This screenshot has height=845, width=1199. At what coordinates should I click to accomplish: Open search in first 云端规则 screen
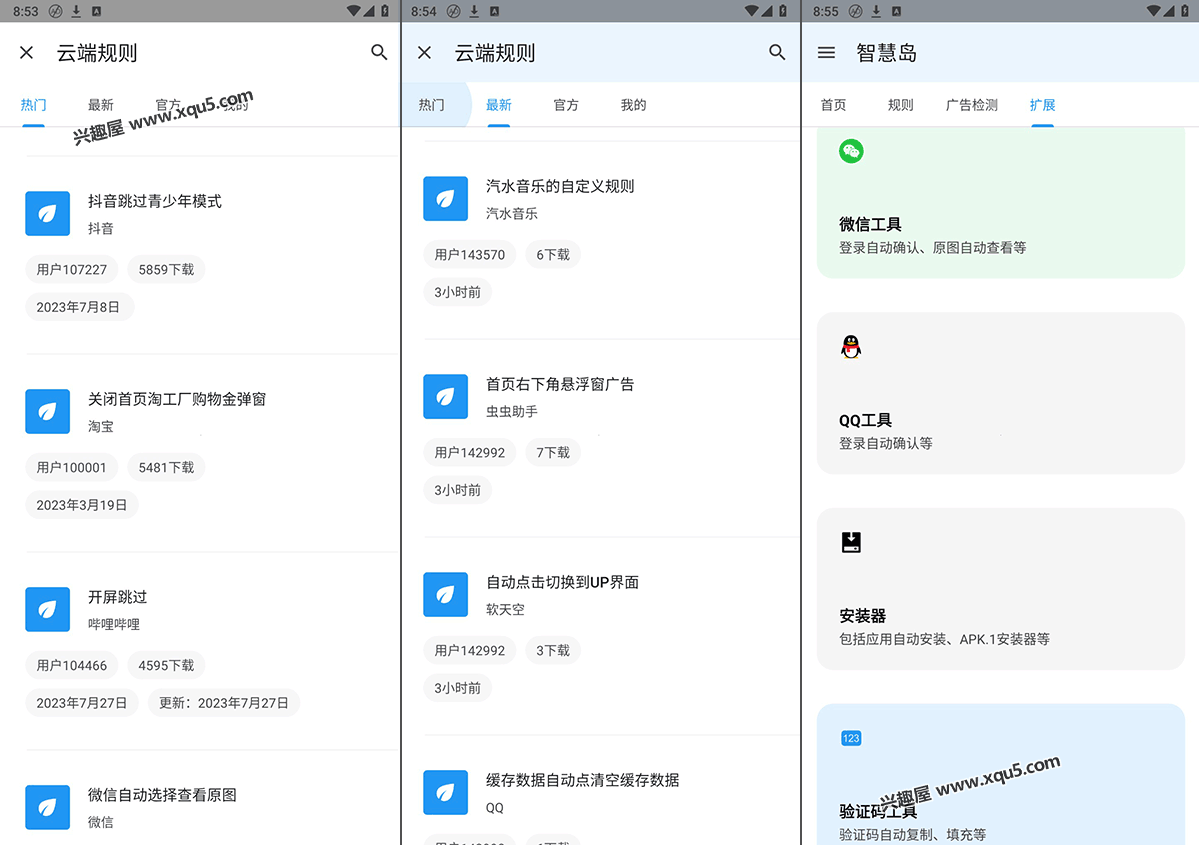379,52
